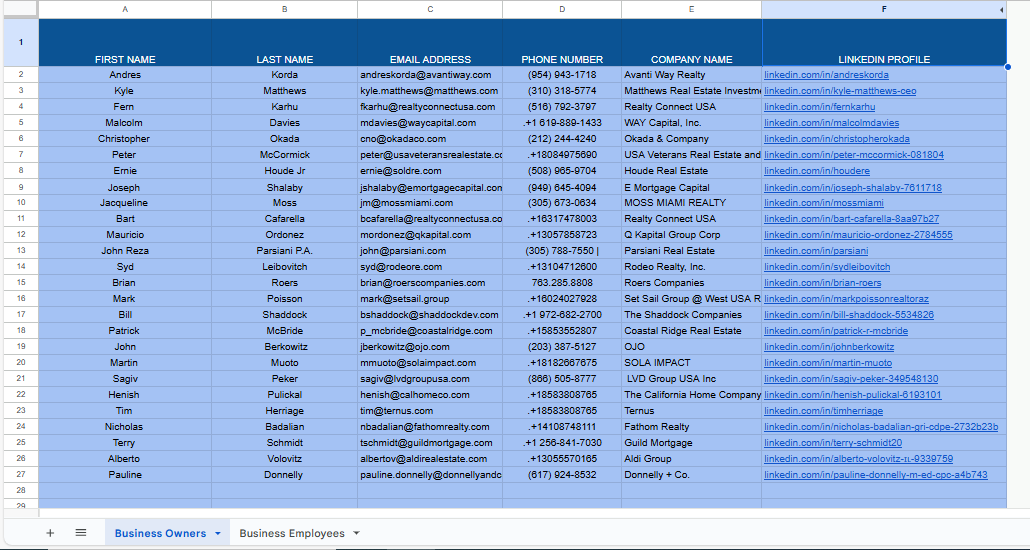Viewport: 1030px width, 550px height.
Task: Select the Realty Connect USA cell for Fern
Action: click(692, 106)
